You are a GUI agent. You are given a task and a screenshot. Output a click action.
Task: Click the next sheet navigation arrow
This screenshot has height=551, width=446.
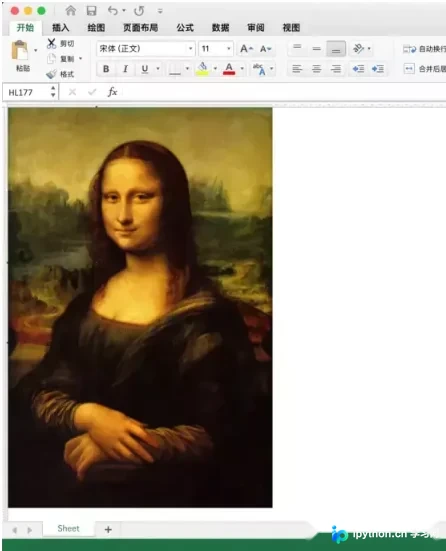(30, 530)
